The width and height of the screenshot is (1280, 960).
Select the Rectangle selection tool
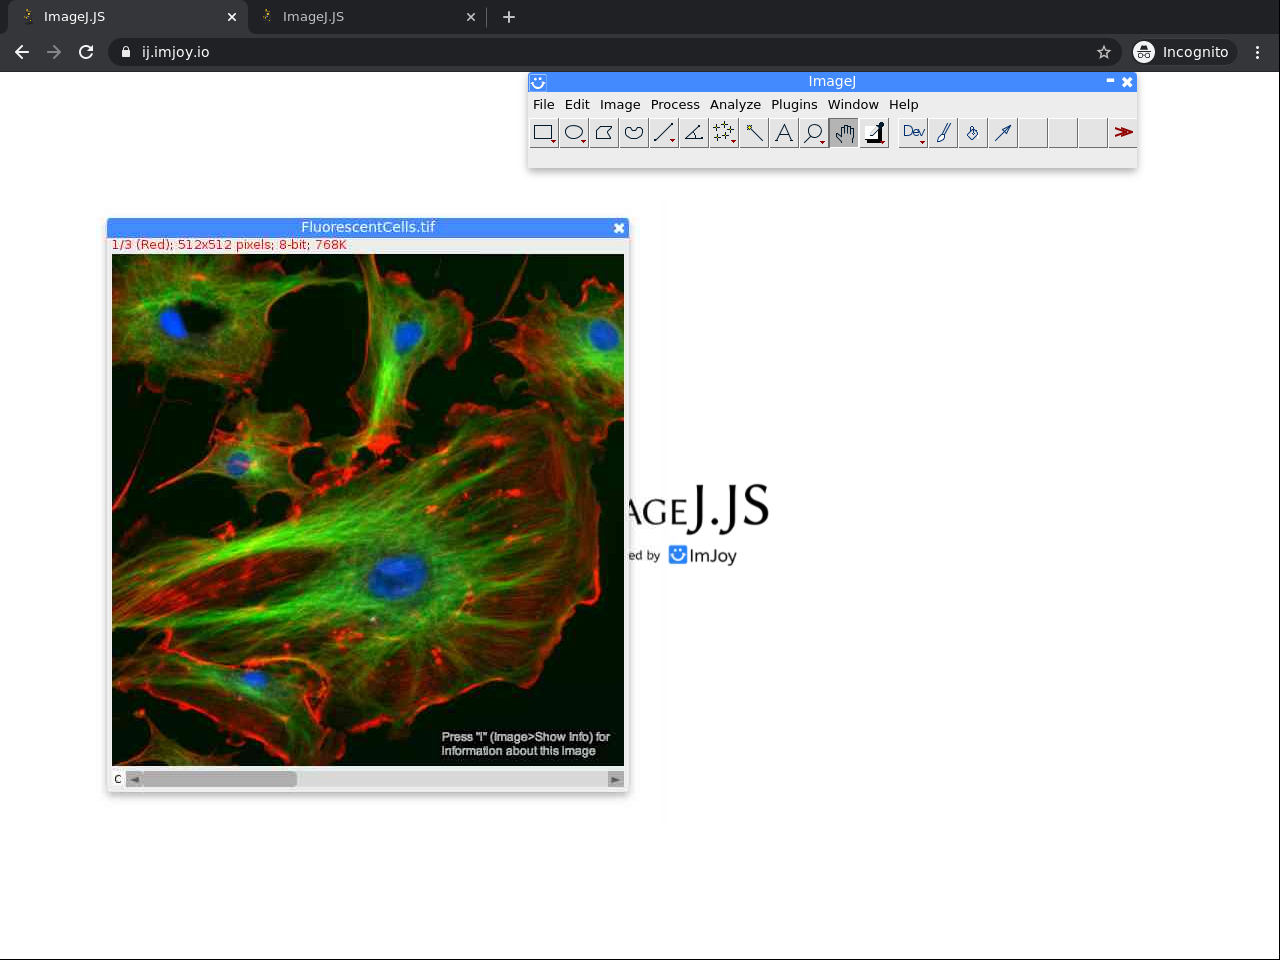coord(543,132)
